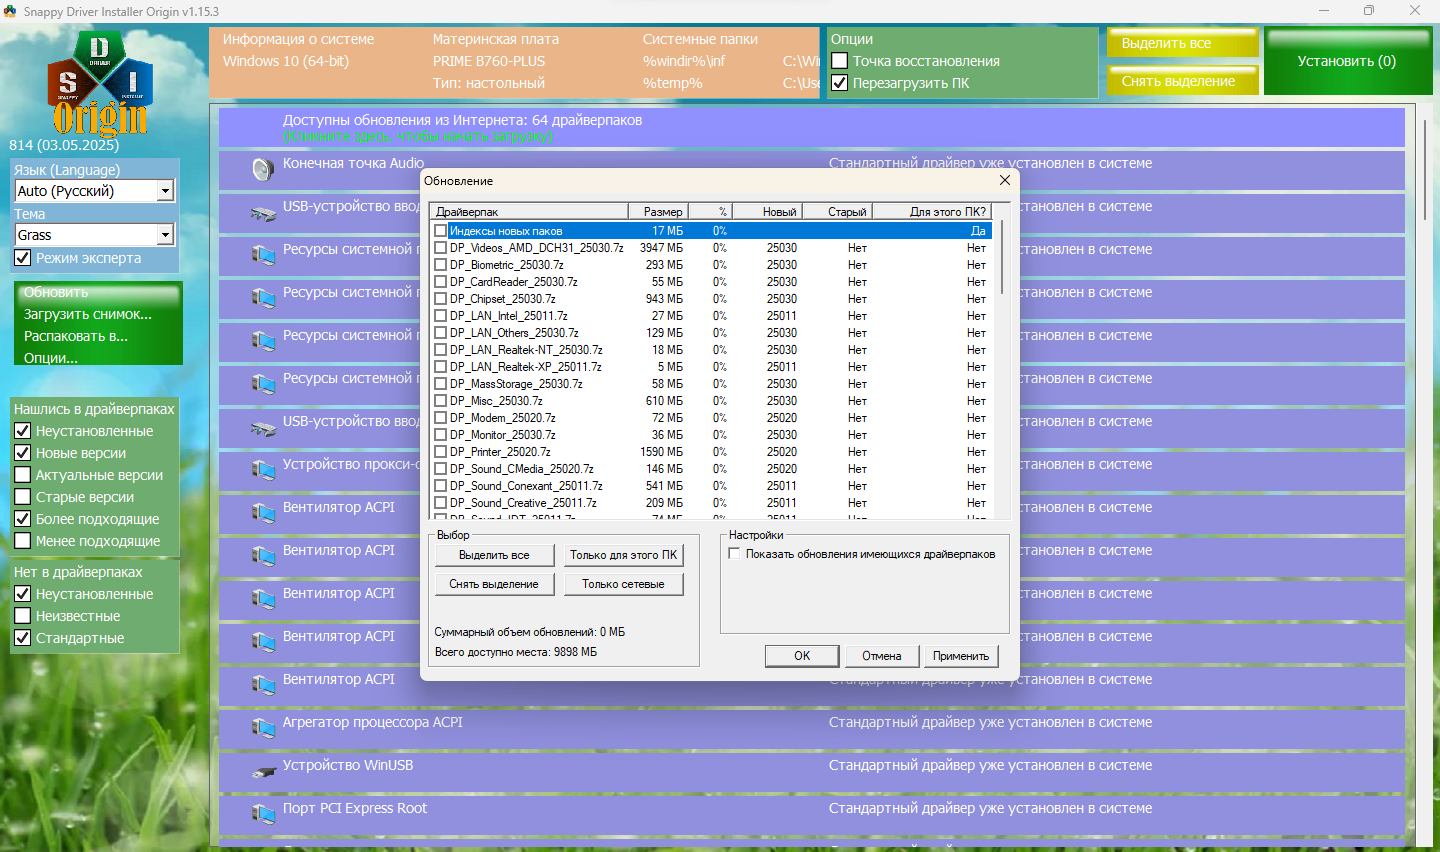
Task: Click the Применить button in the dialog
Action: (961, 656)
